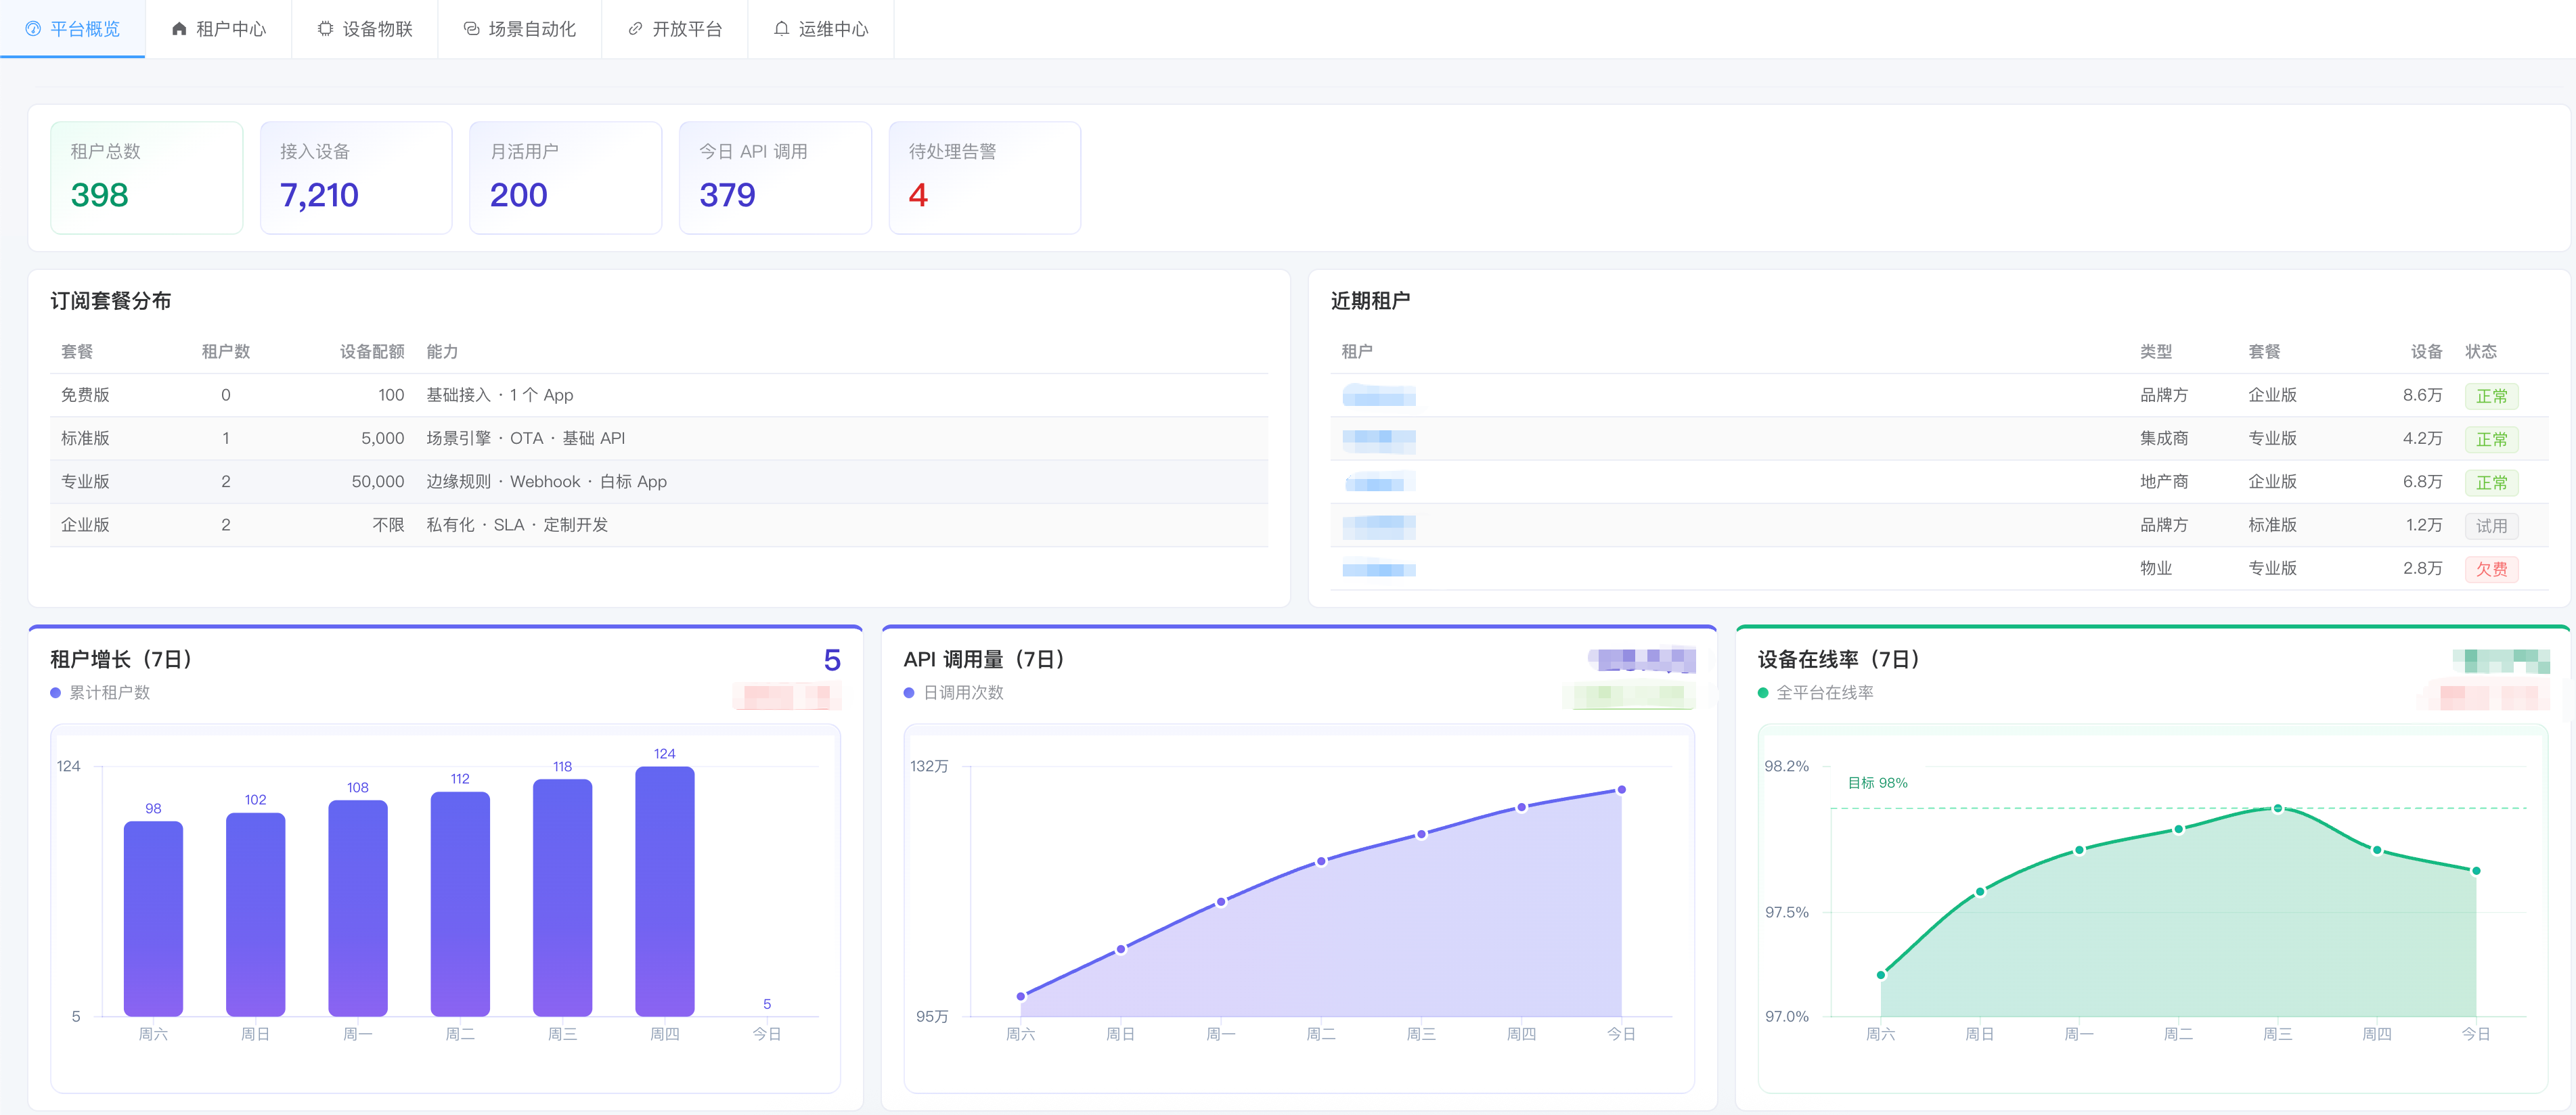
Task: Click the 周三 bar labeled 118
Action: [562, 898]
